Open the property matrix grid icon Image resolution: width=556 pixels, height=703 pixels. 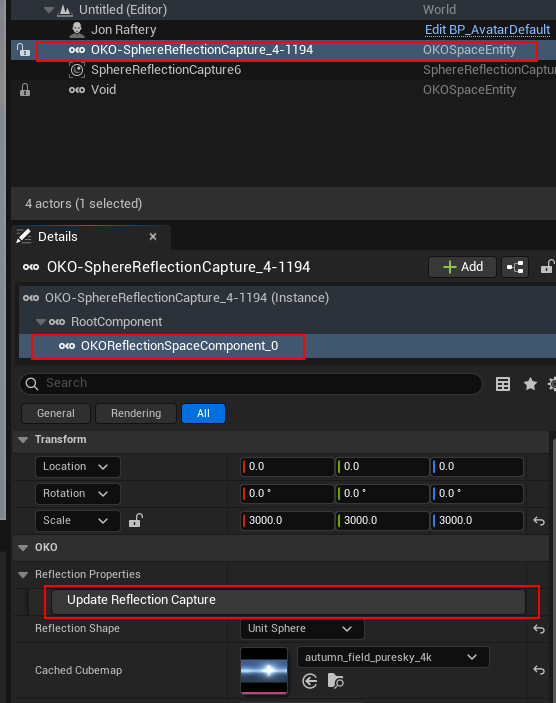click(503, 384)
